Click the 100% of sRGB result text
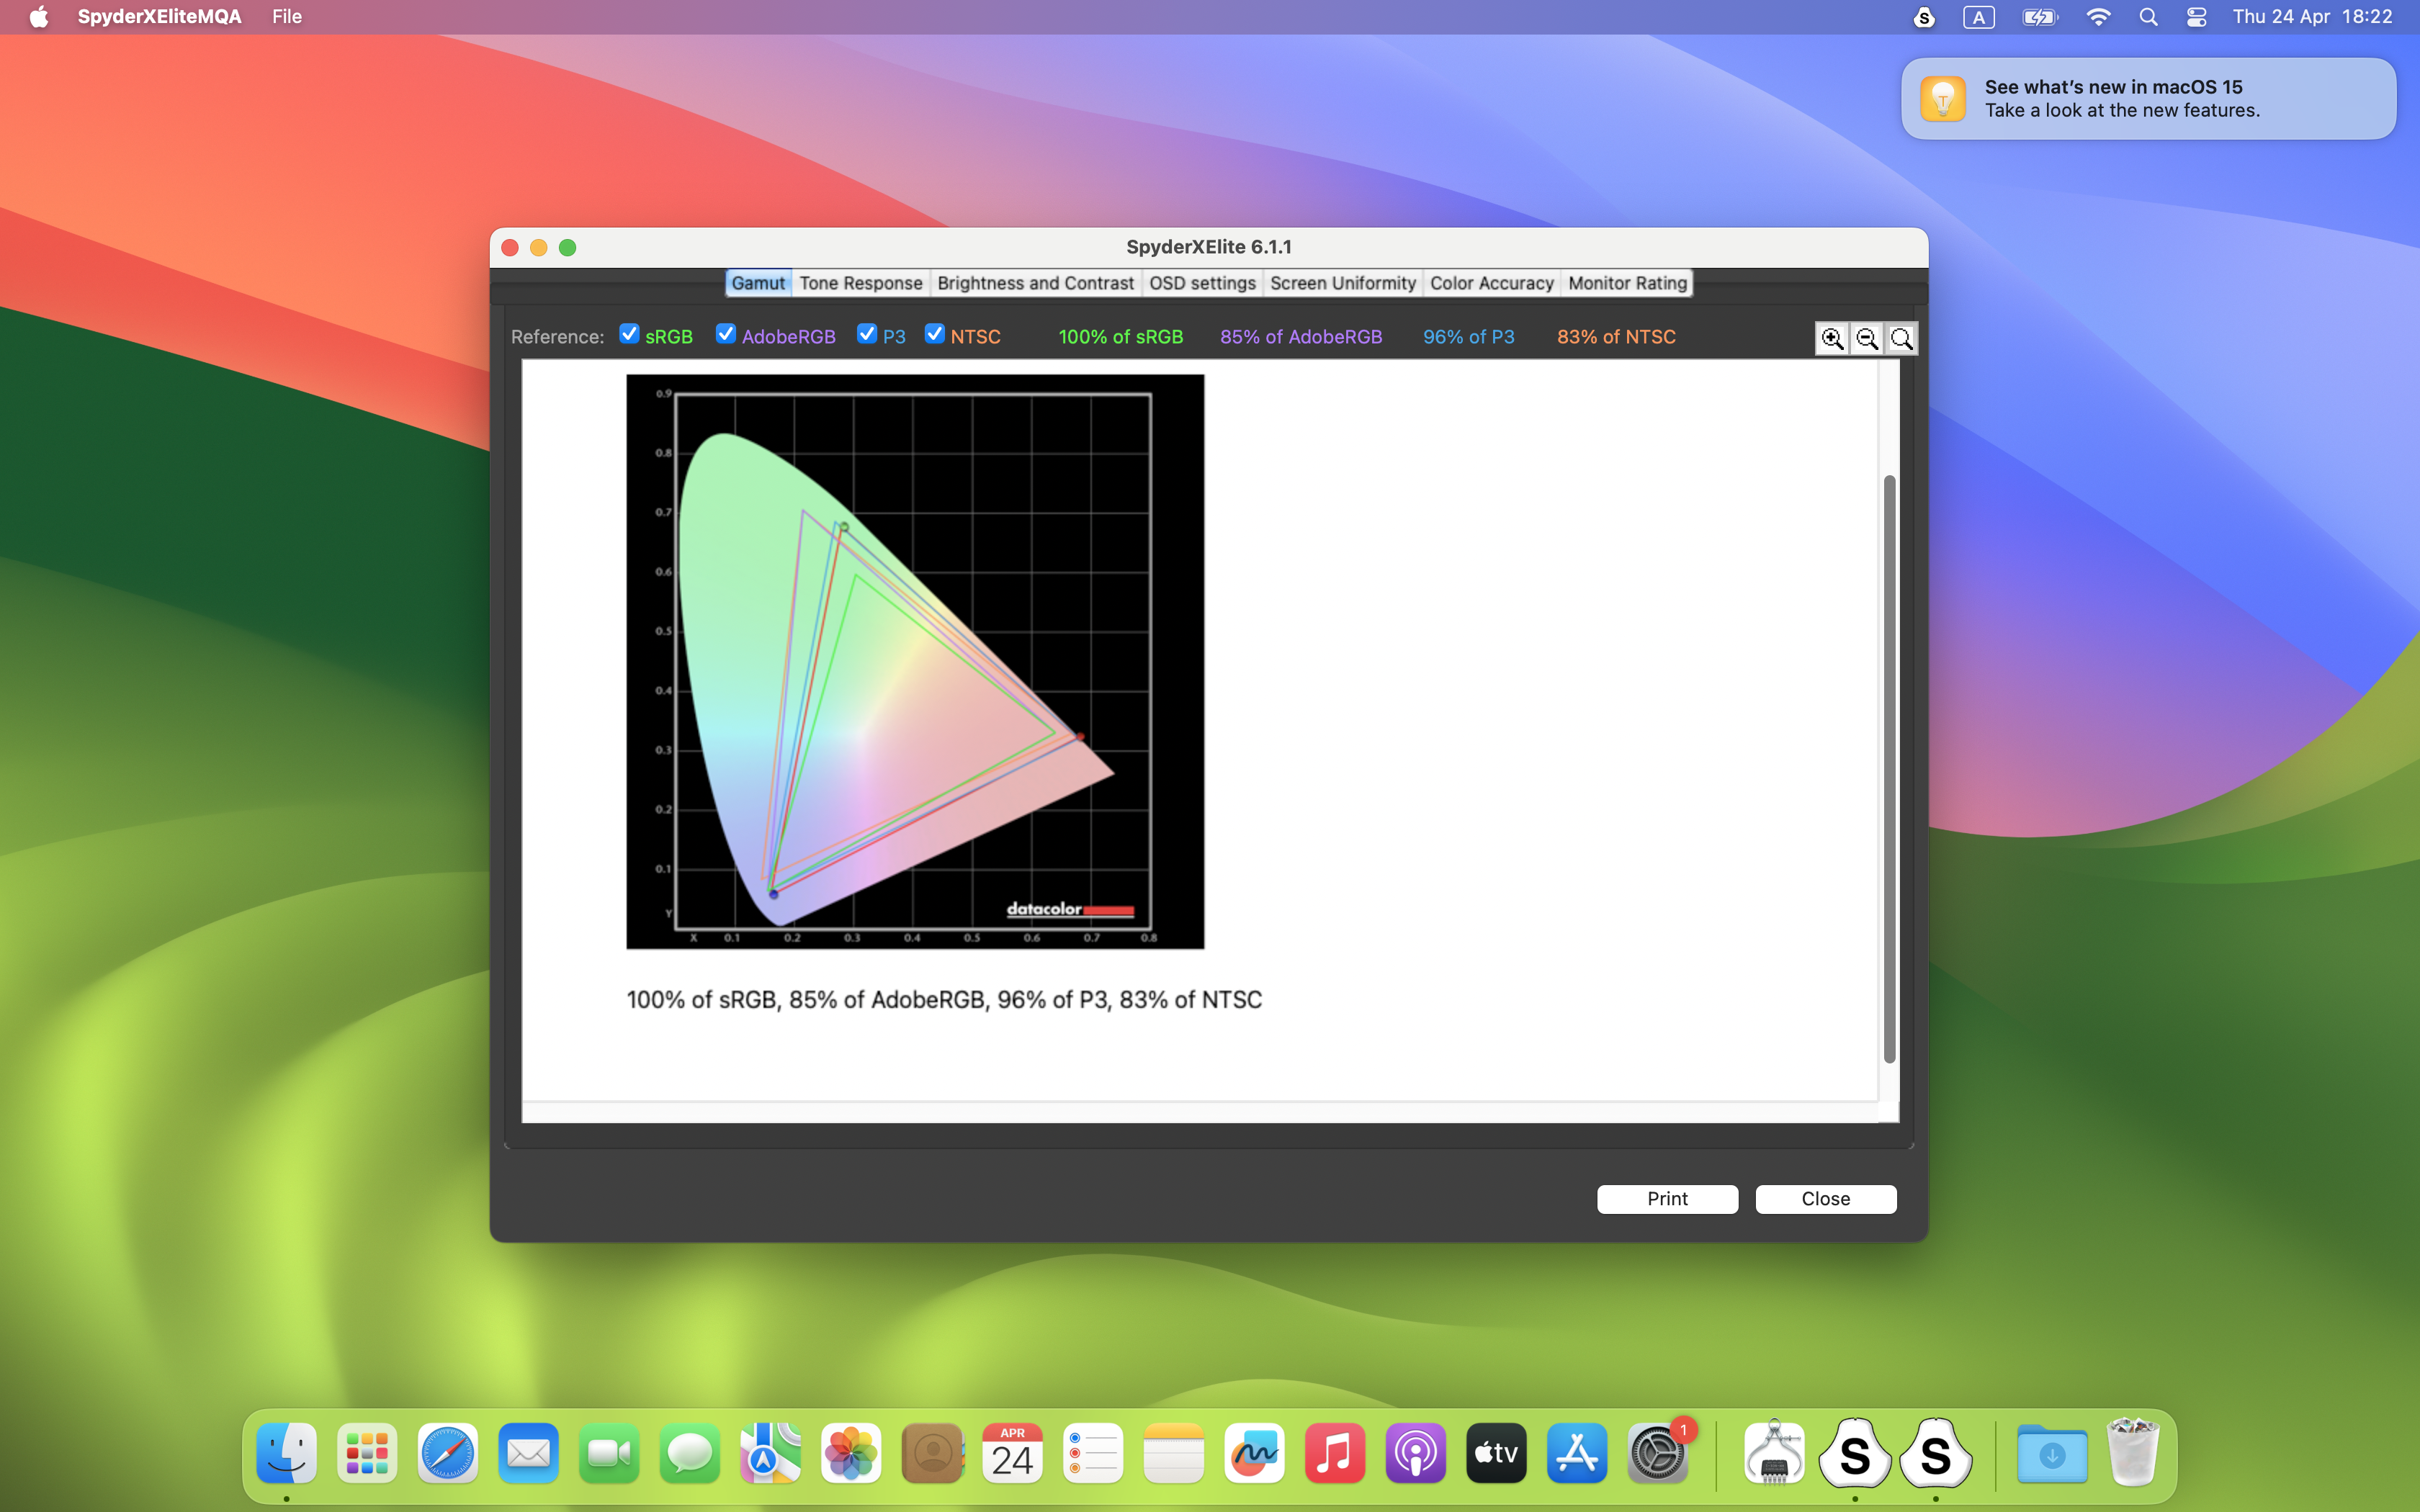 tap(1121, 337)
